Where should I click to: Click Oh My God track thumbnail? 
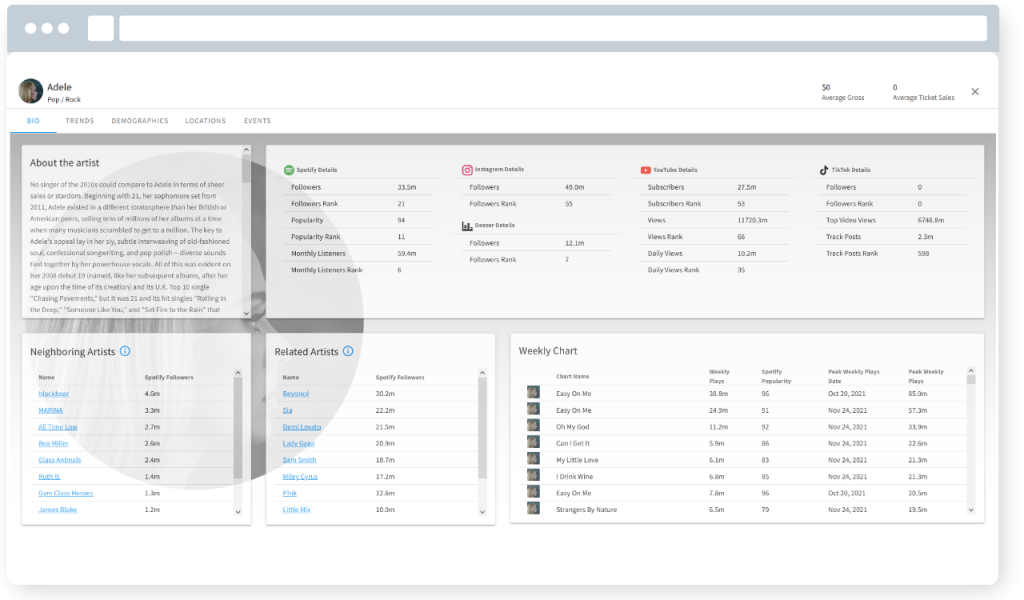click(533, 427)
